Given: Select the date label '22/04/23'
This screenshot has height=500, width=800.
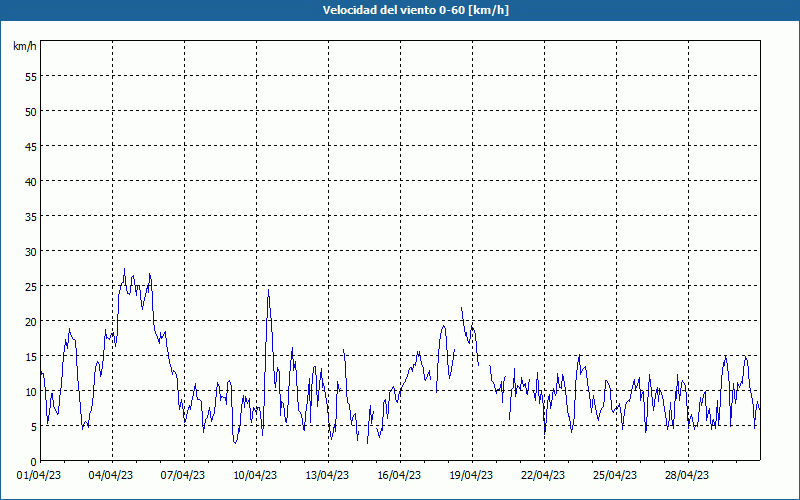Looking at the screenshot, I should (x=543, y=475).
